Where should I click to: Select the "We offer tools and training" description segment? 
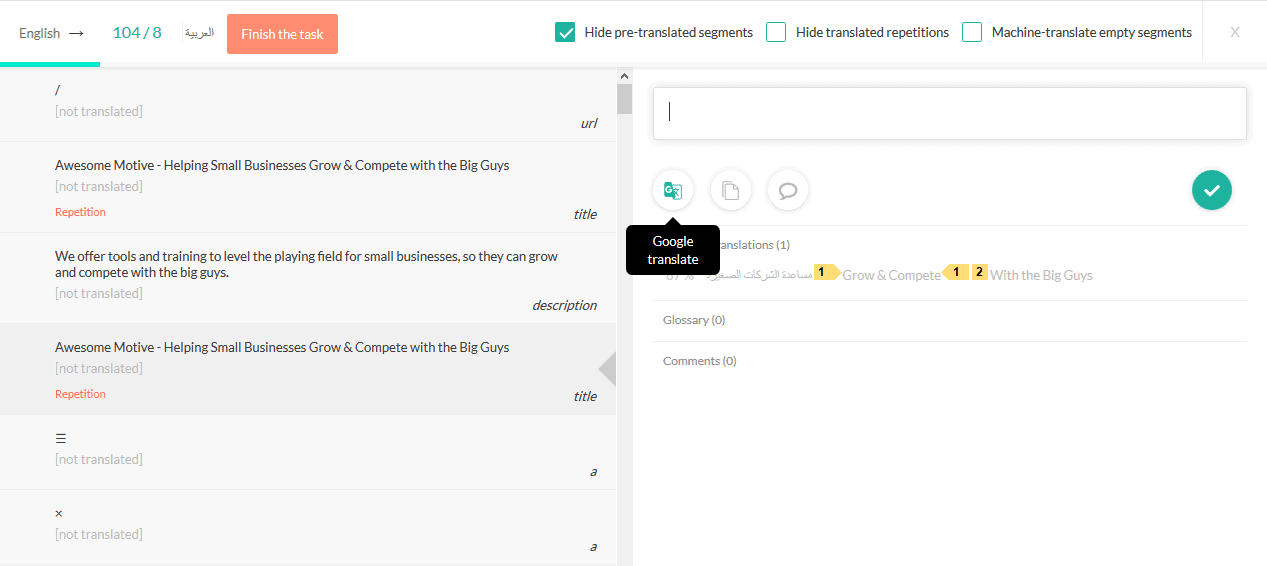point(308,278)
